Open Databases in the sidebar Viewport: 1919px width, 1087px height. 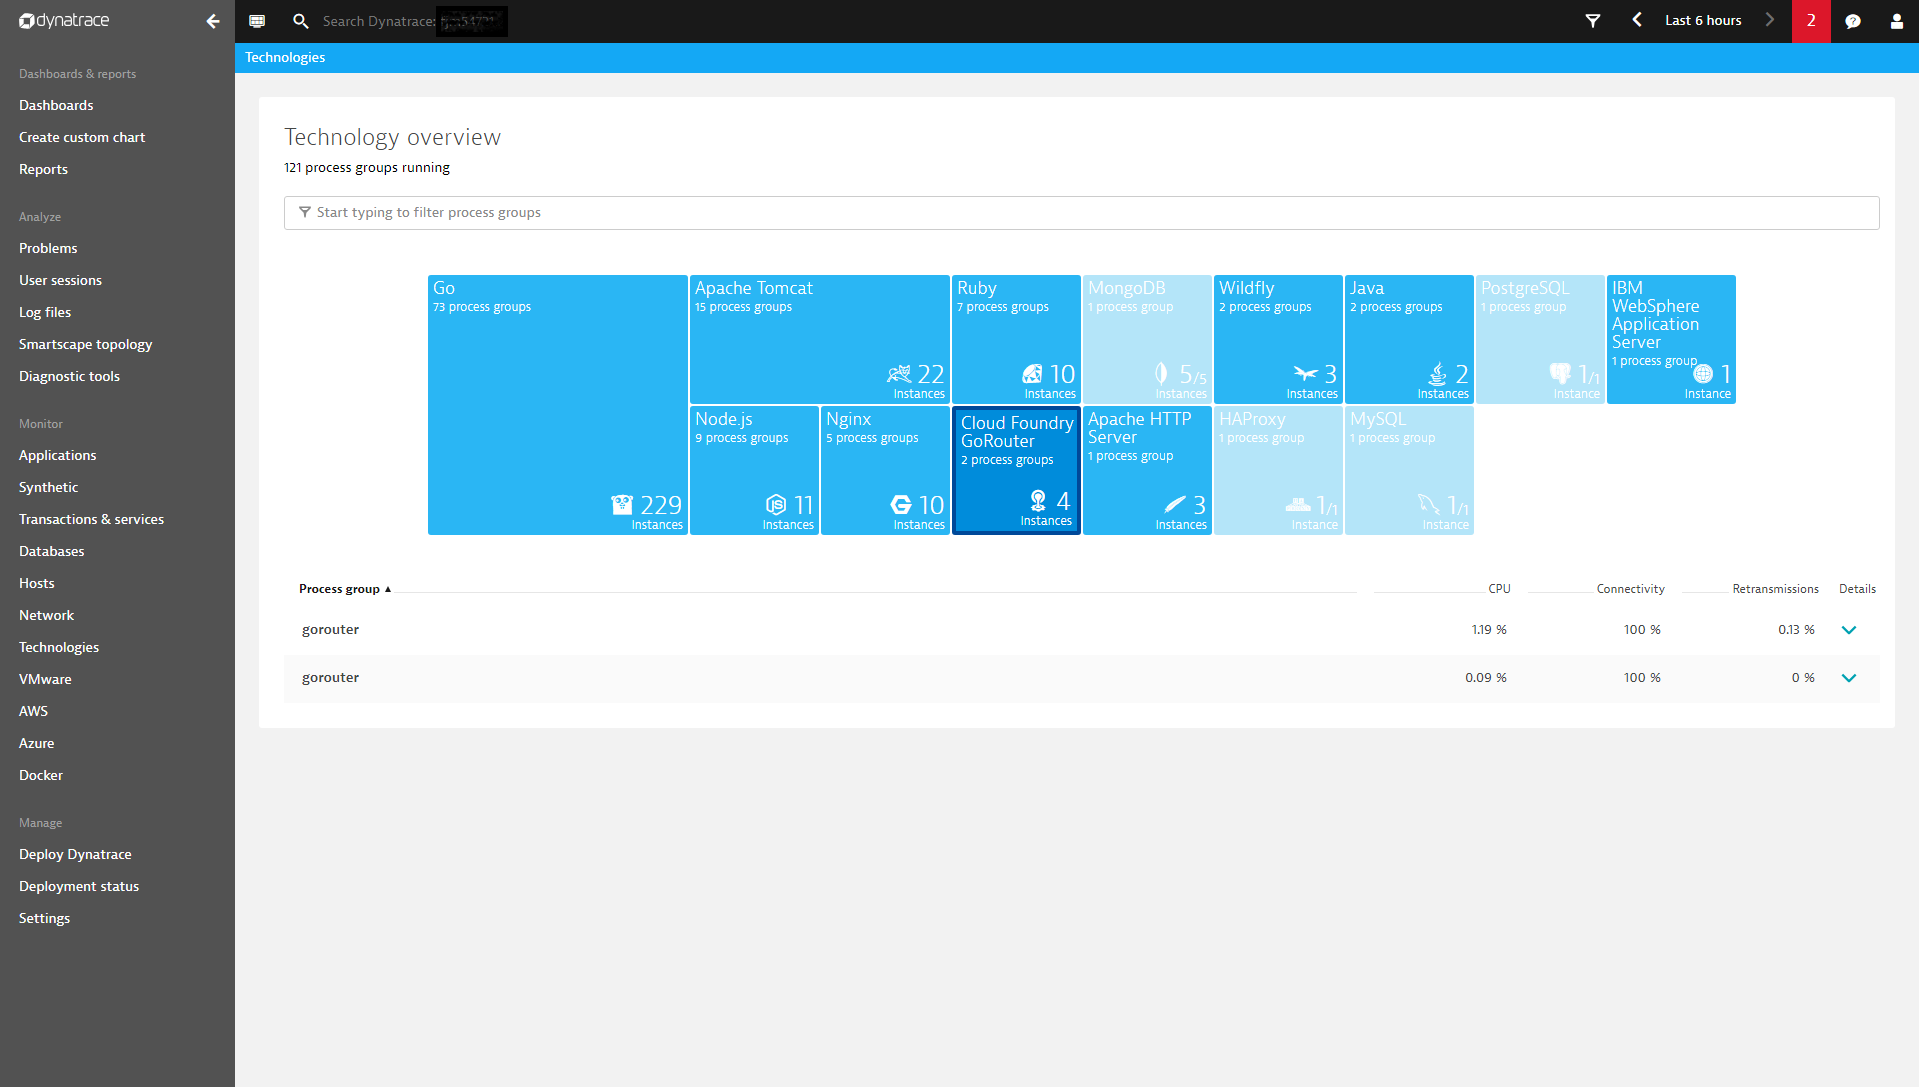[51, 552]
